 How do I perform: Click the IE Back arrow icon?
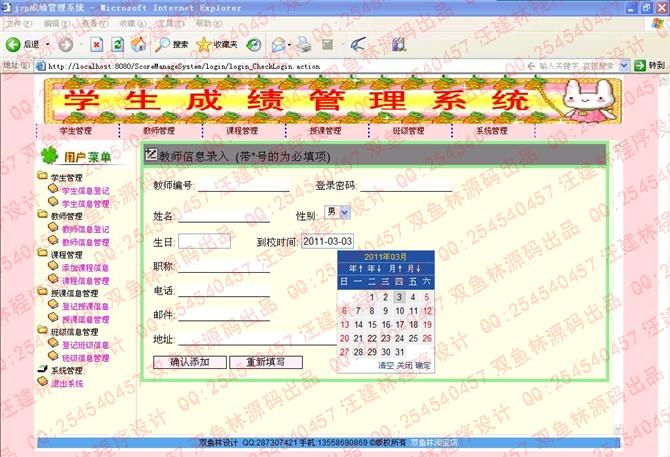pyautogui.click(x=13, y=44)
